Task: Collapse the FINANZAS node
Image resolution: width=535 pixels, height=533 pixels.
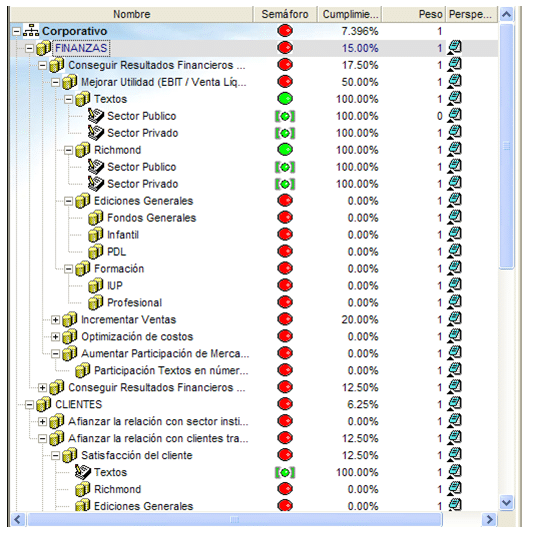Action: click(x=29, y=48)
